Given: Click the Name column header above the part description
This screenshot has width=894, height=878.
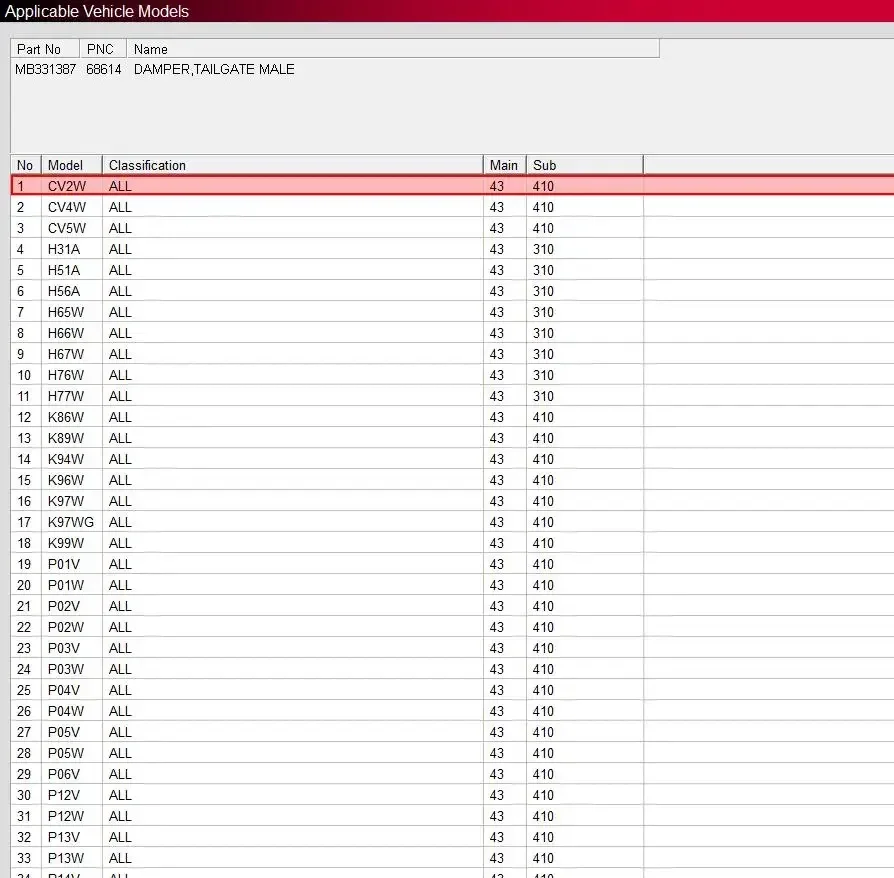Looking at the screenshot, I should pos(393,49).
